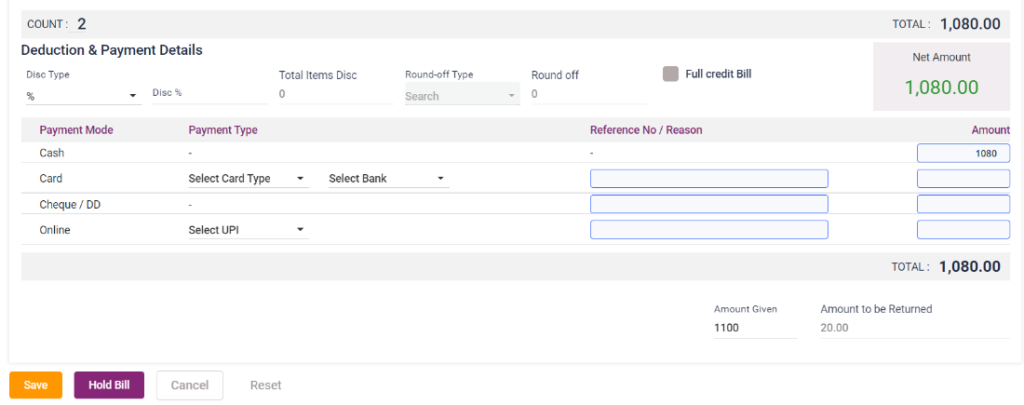
Task: Edit the Amount Given field
Action: (x=754, y=328)
